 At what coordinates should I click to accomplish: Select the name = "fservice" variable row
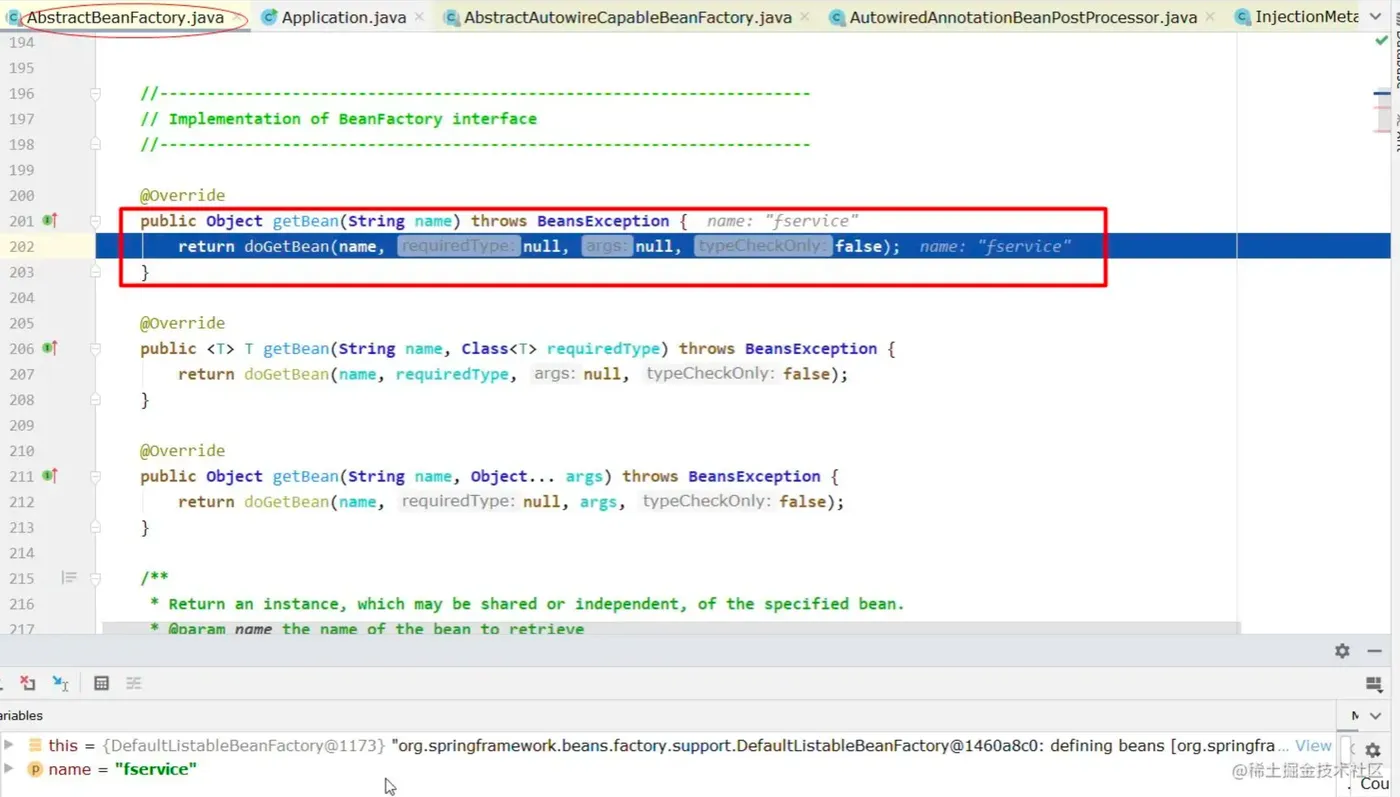pyautogui.click(x=670, y=769)
